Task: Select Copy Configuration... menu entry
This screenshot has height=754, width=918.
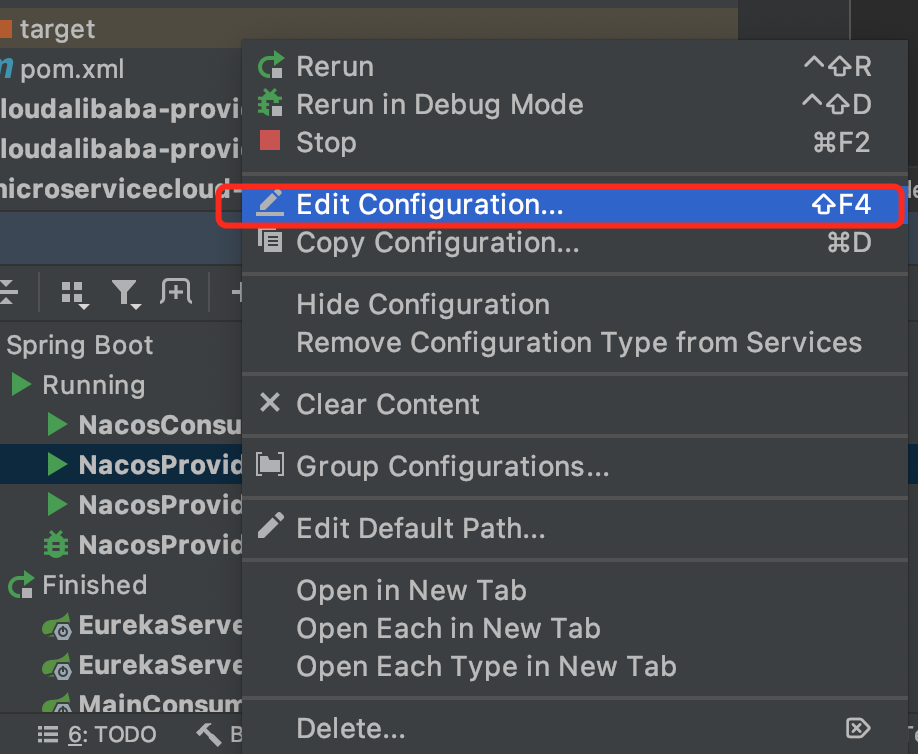Action: tap(437, 243)
